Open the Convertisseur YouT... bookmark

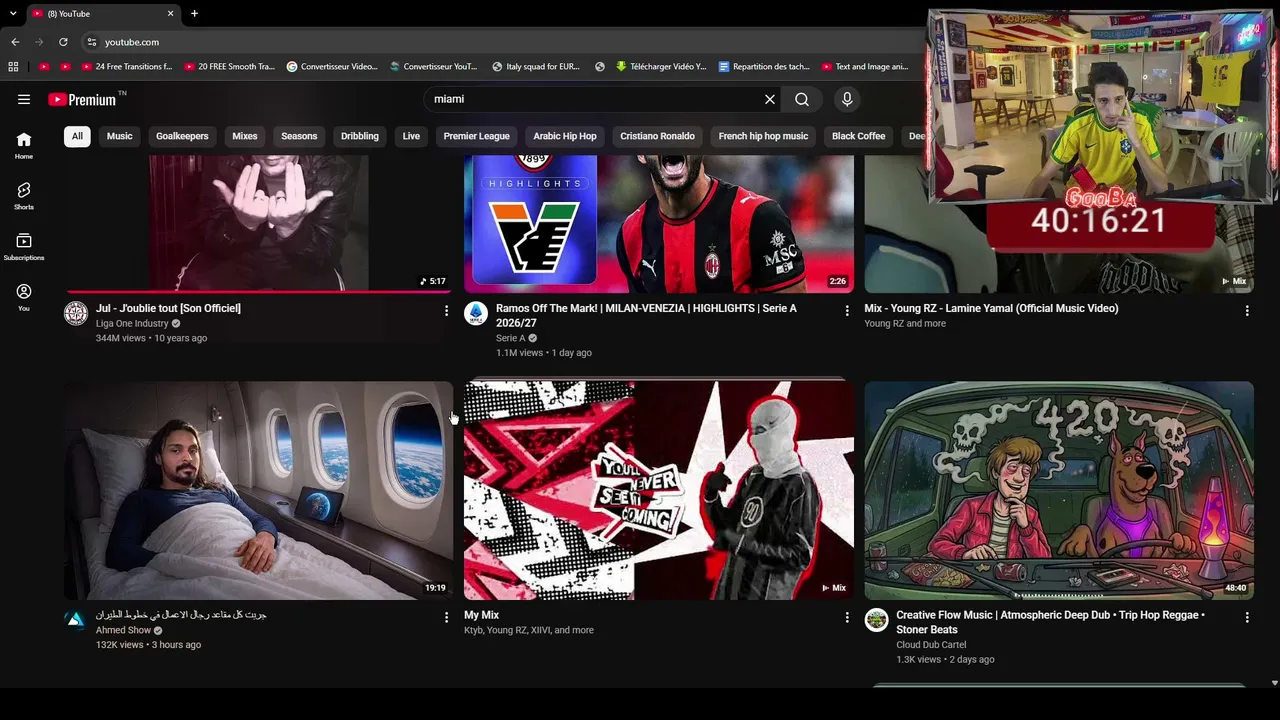(434, 67)
